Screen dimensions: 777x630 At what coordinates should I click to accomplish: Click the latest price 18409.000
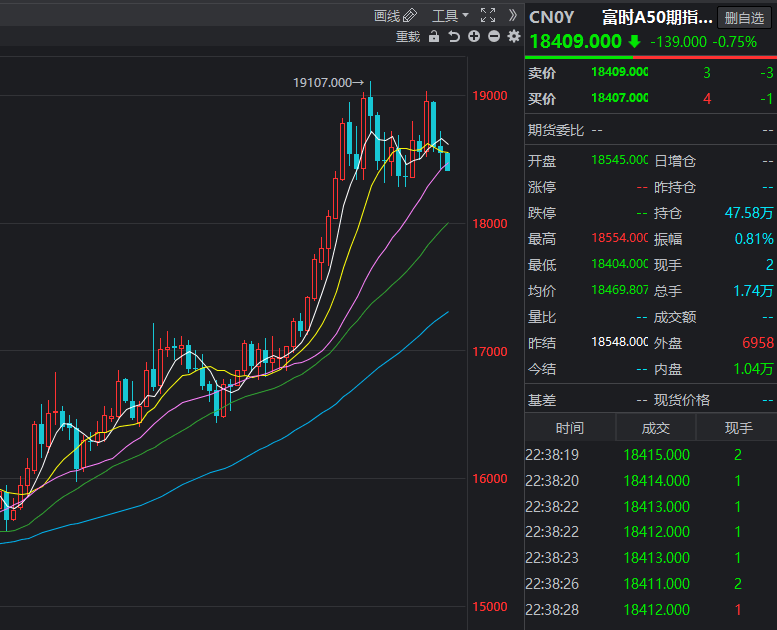click(x=575, y=41)
